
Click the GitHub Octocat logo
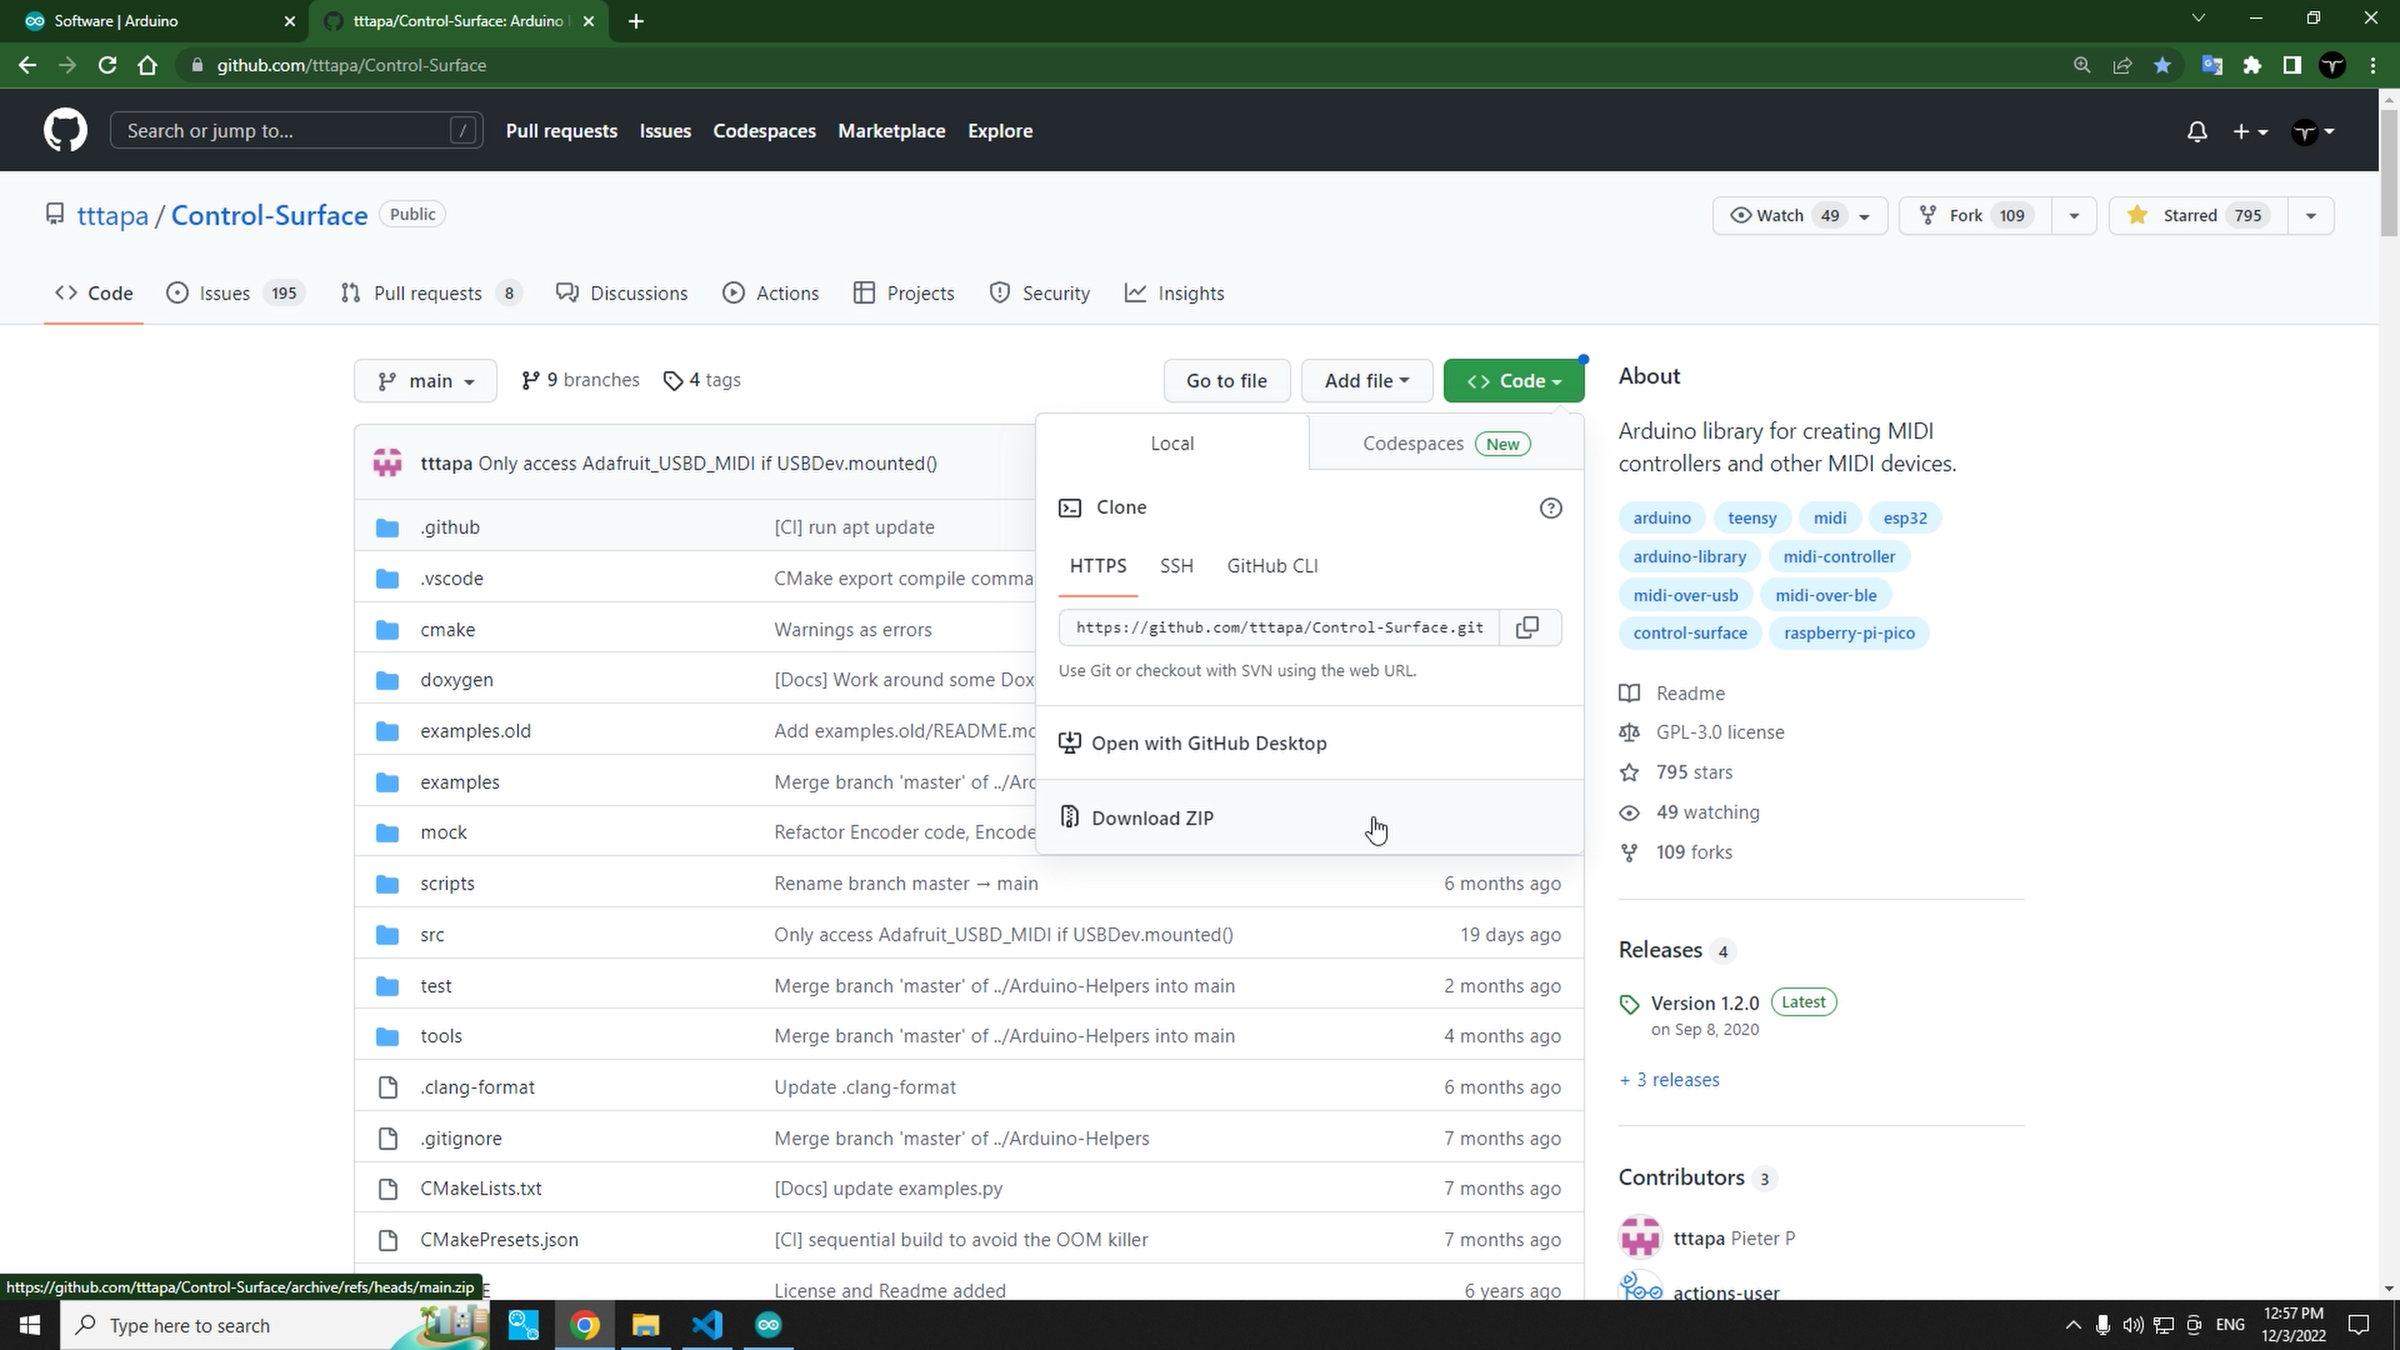pyautogui.click(x=65, y=131)
